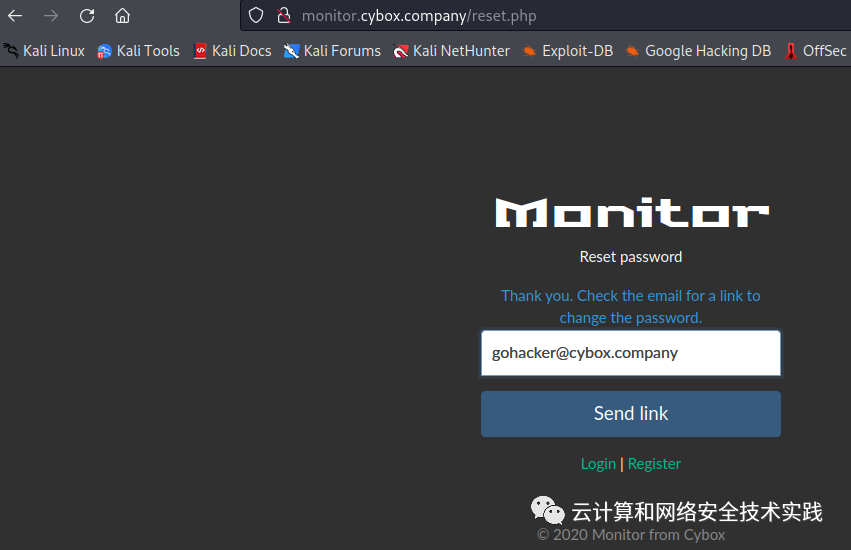Open the Kali Forums bookmark
This screenshot has width=851, height=550.
click(x=332, y=51)
